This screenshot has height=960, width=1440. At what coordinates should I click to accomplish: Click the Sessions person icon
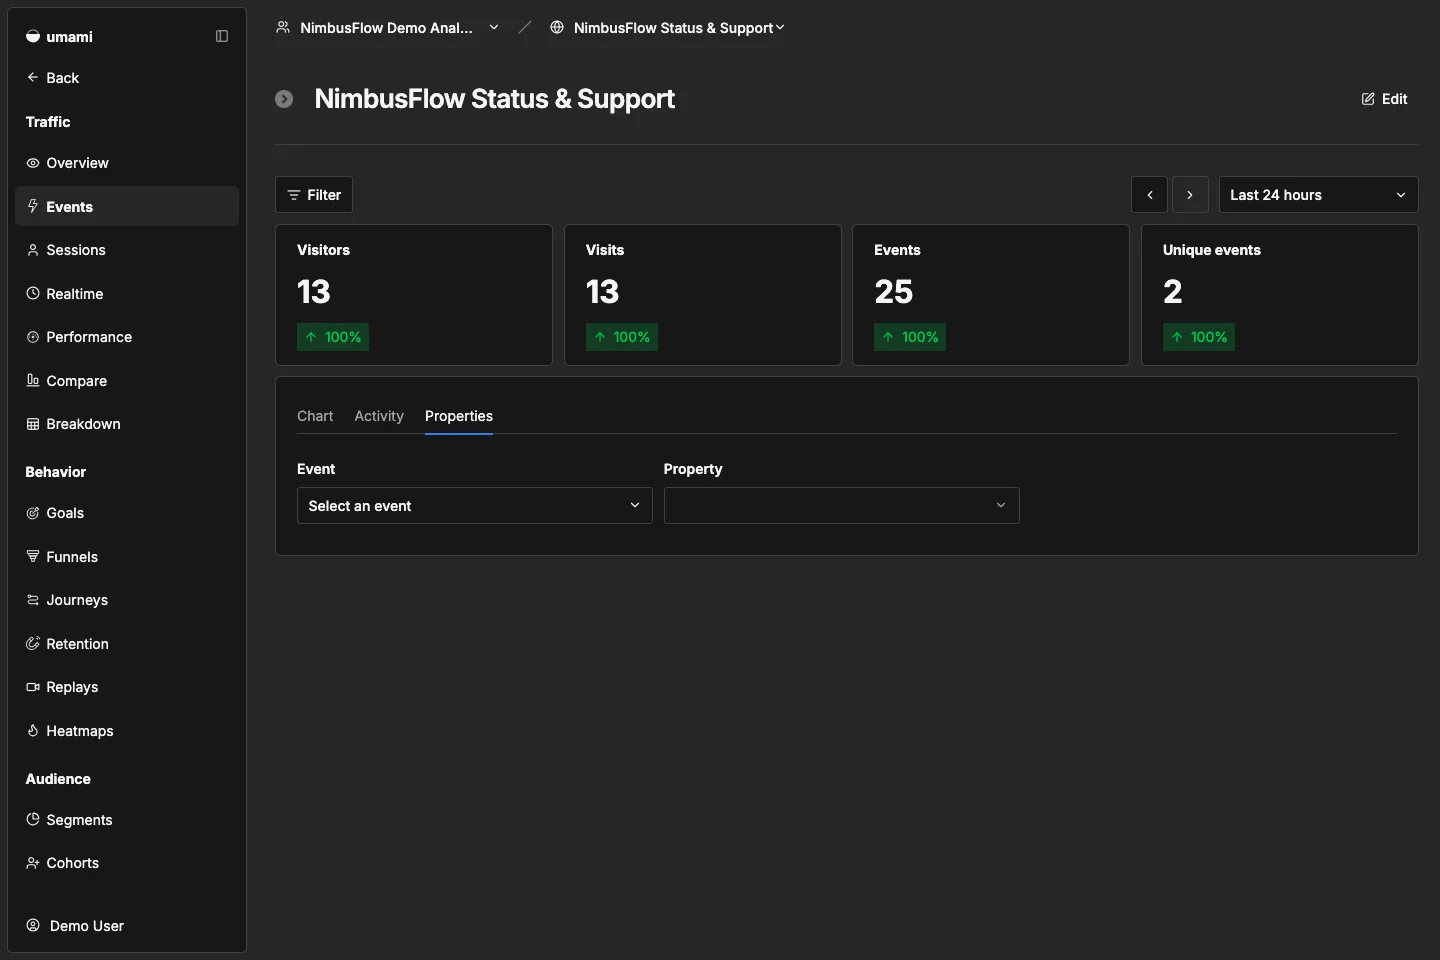[33, 250]
